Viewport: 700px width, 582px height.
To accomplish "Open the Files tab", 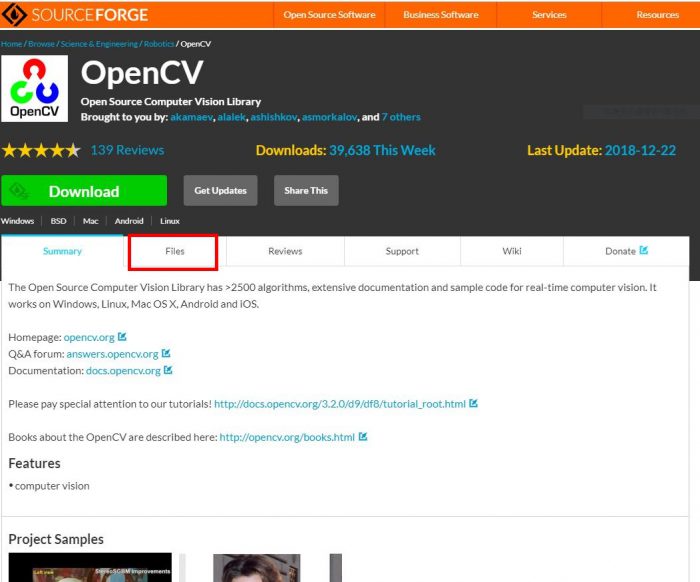I will (x=174, y=251).
